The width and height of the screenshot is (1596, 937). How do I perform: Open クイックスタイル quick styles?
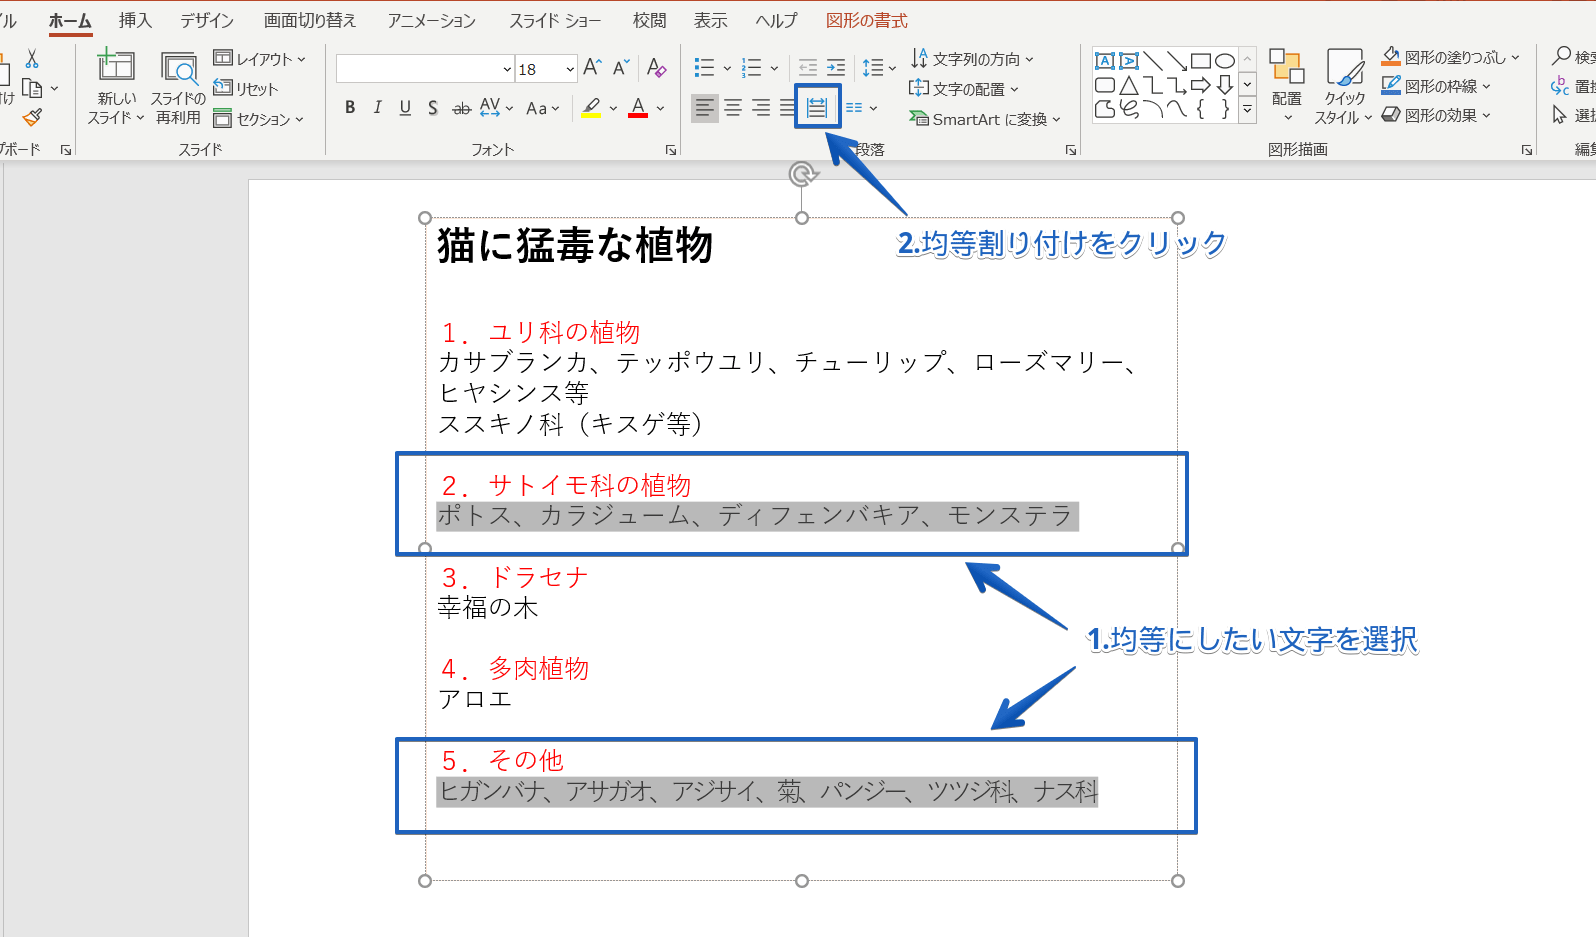tap(1343, 86)
